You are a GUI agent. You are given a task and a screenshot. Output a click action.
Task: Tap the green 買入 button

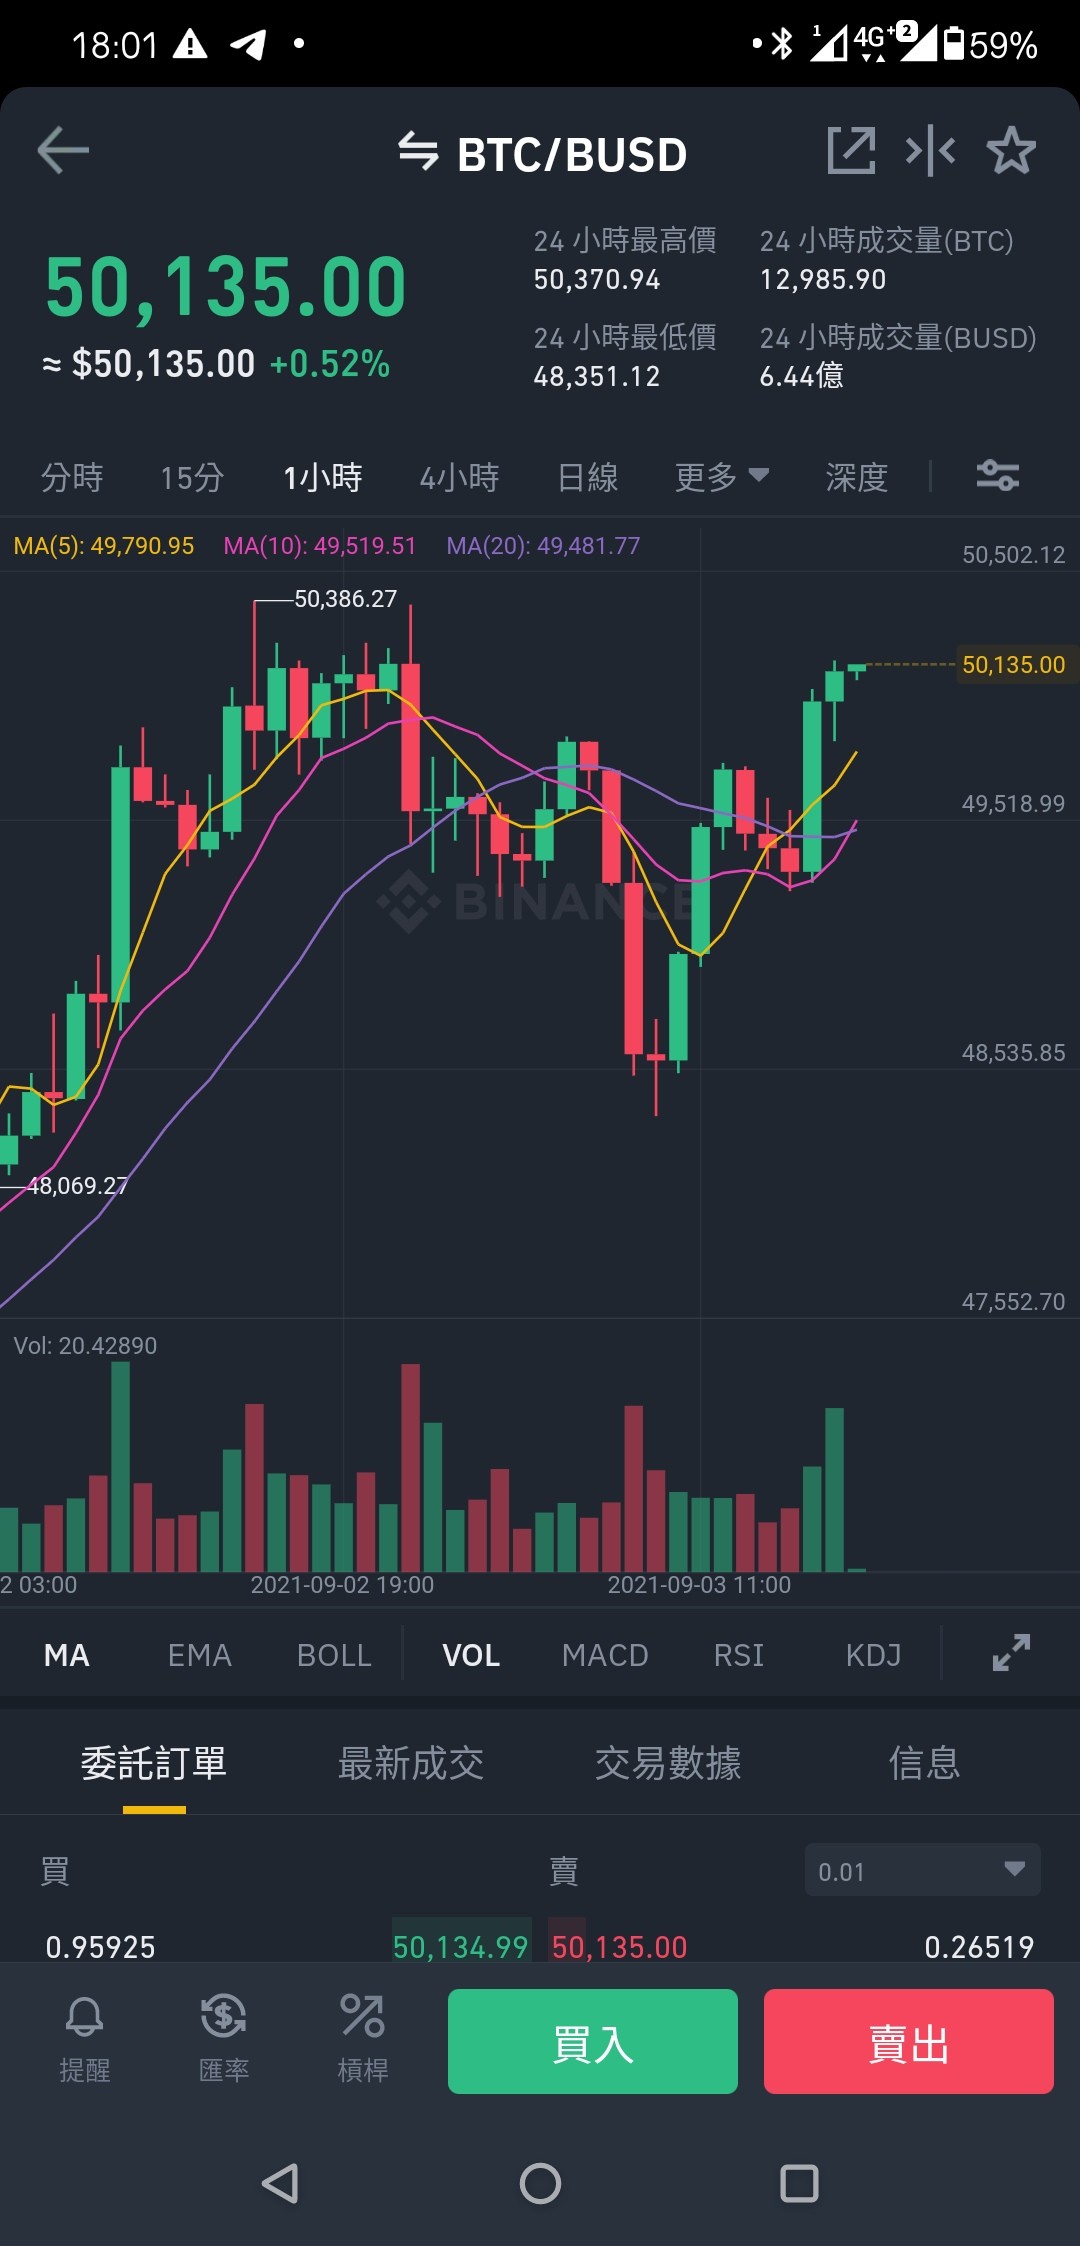[x=593, y=2041]
